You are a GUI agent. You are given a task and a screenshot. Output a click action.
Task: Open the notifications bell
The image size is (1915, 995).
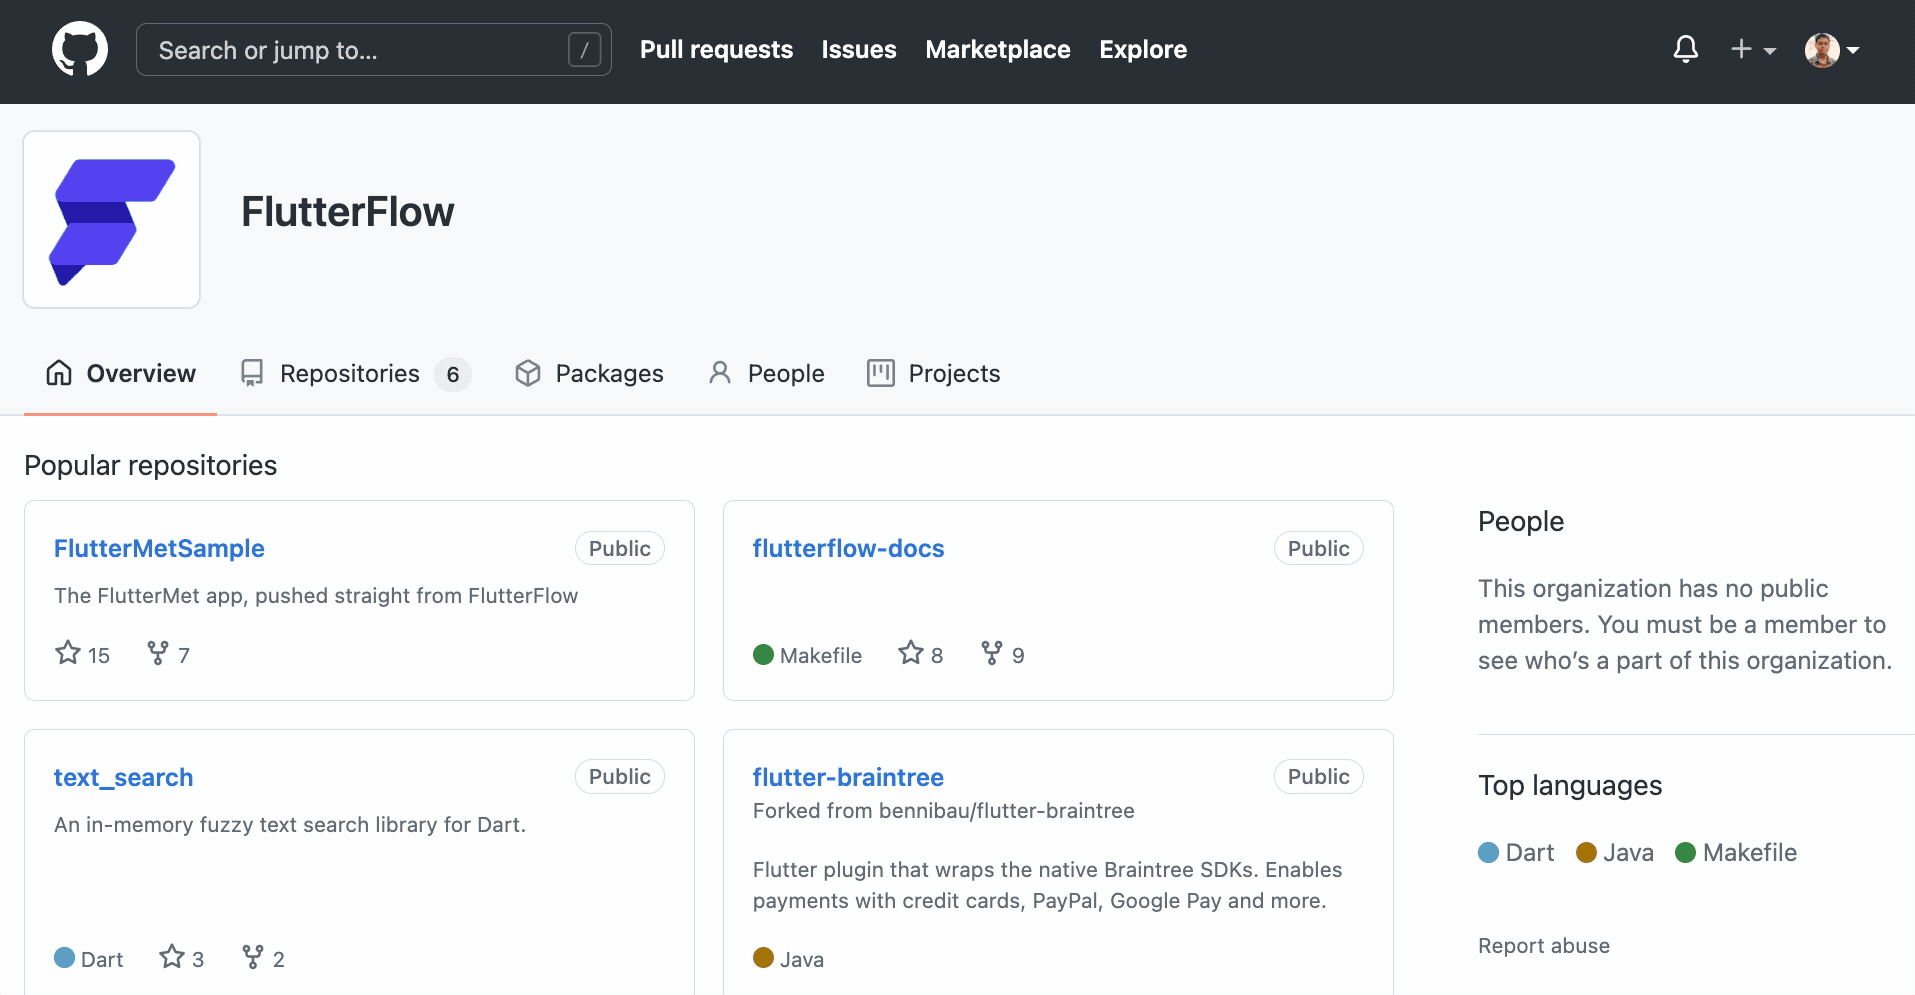point(1686,49)
